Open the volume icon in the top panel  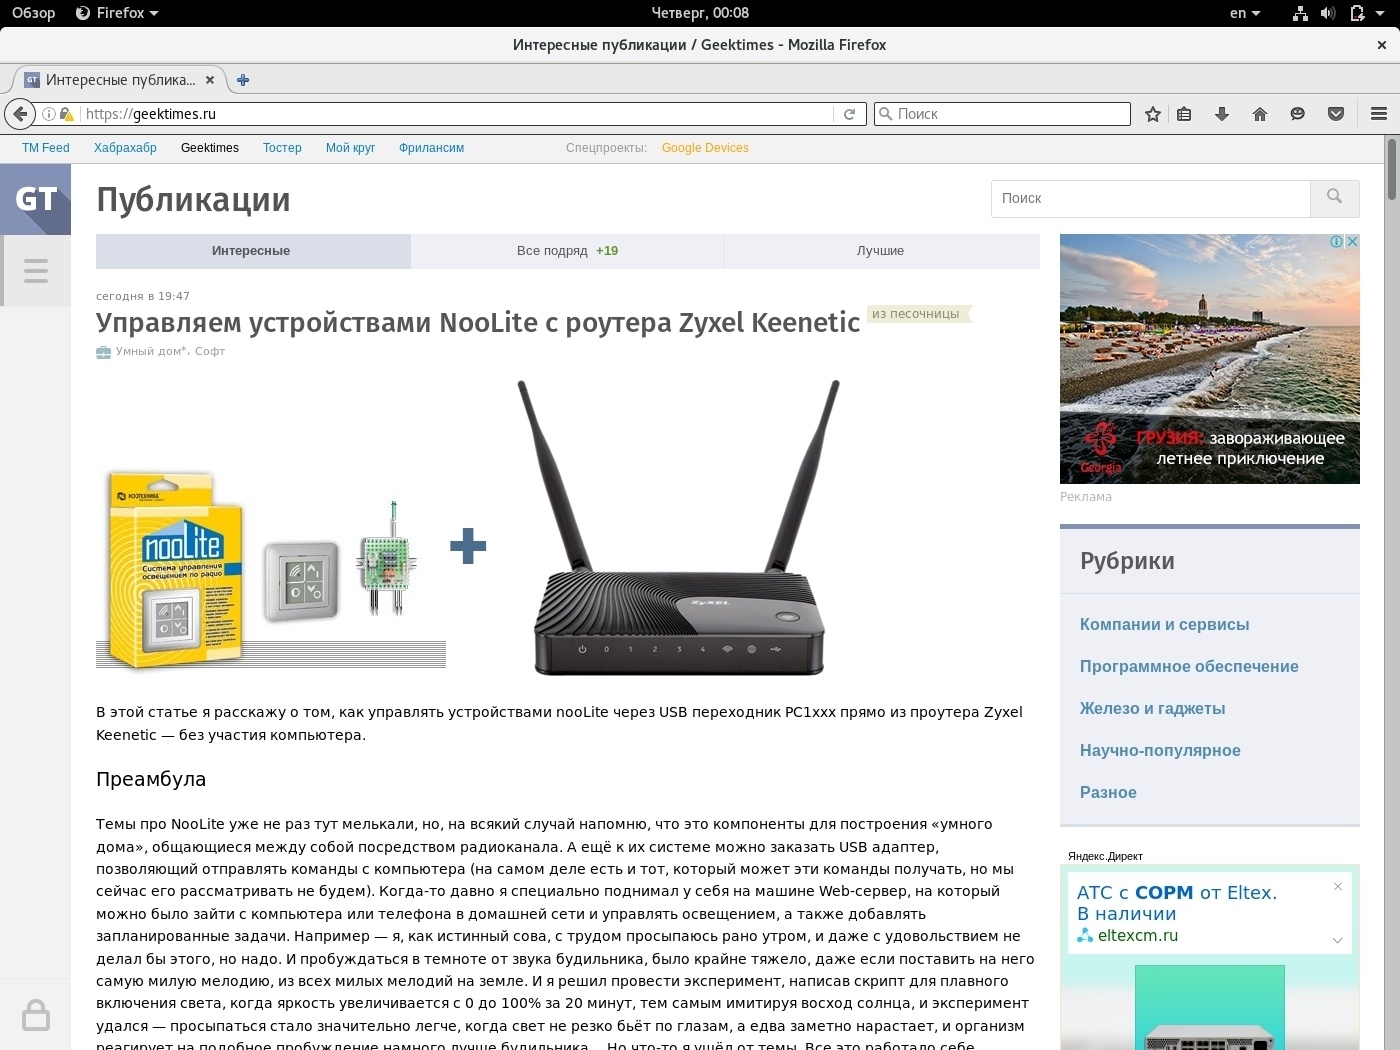point(1328,13)
